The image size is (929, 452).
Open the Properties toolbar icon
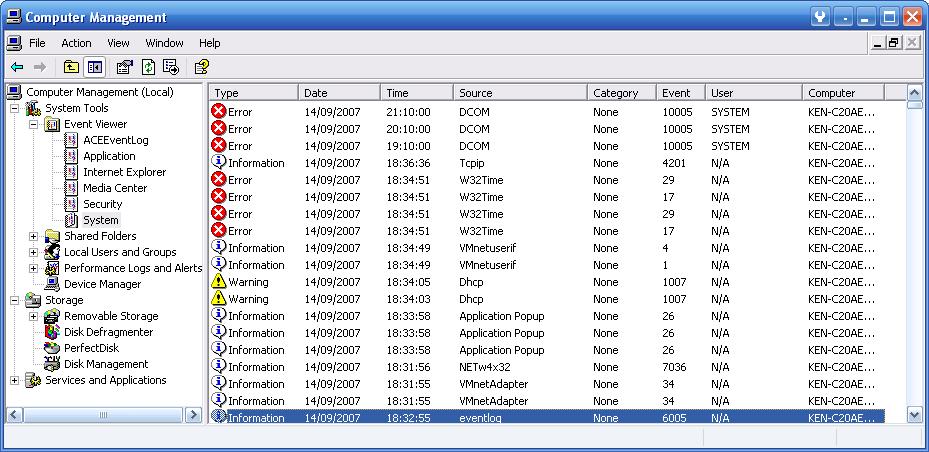tap(124, 67)
